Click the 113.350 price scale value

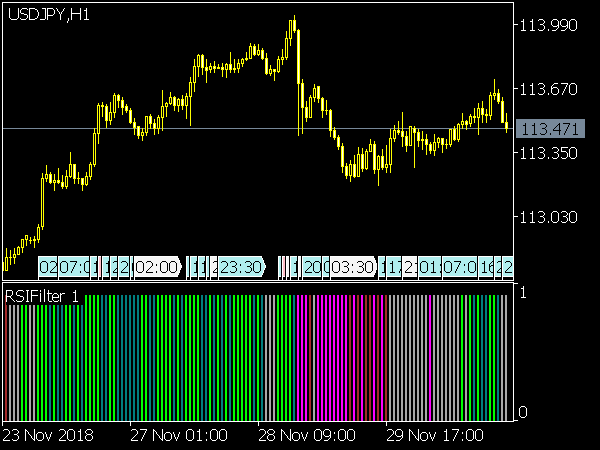click(x=548, y=153)
